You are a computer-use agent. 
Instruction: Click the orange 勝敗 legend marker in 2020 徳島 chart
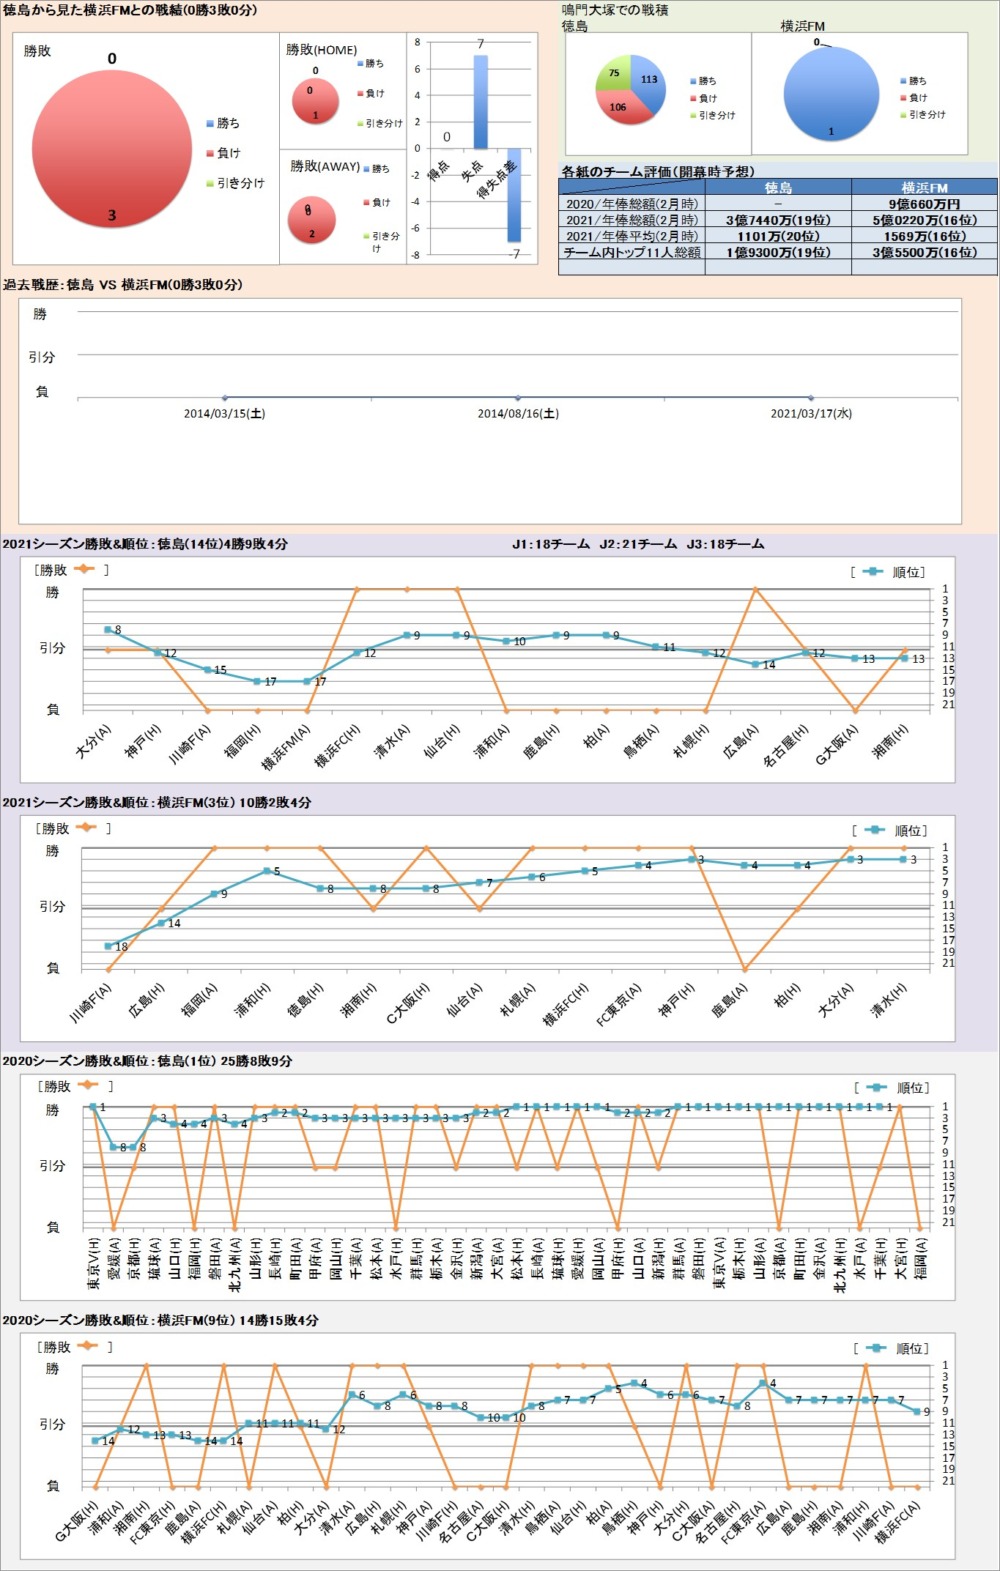click(88, 1086)
